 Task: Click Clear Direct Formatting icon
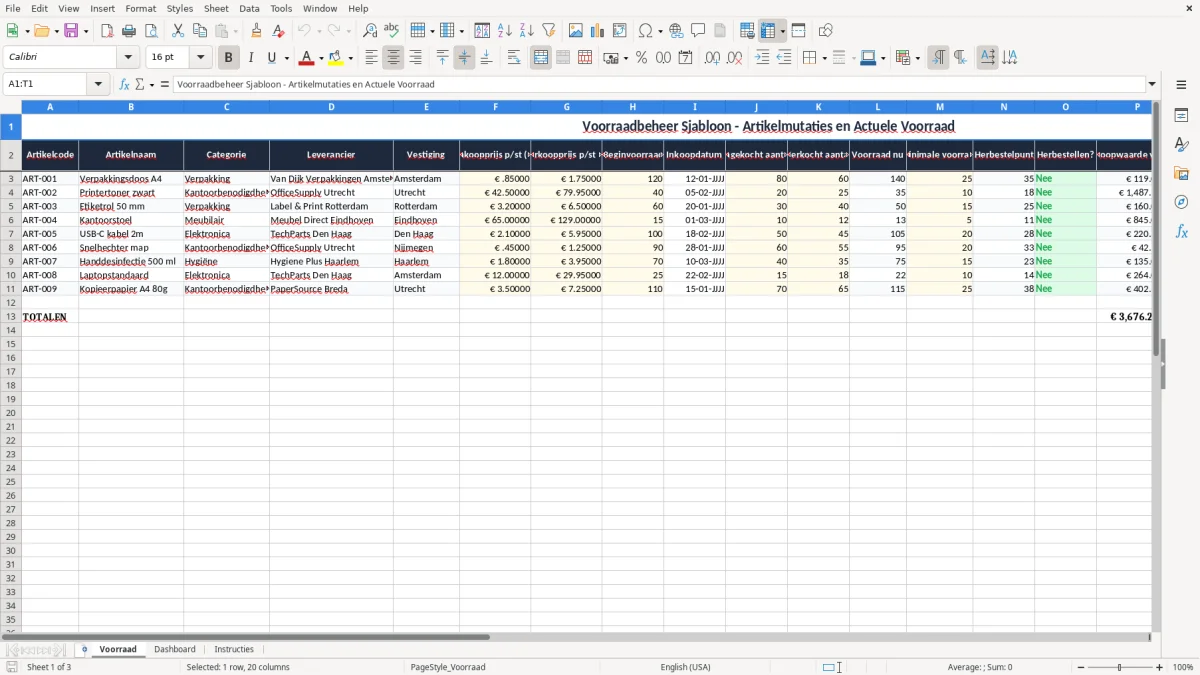tap(279, 31)
